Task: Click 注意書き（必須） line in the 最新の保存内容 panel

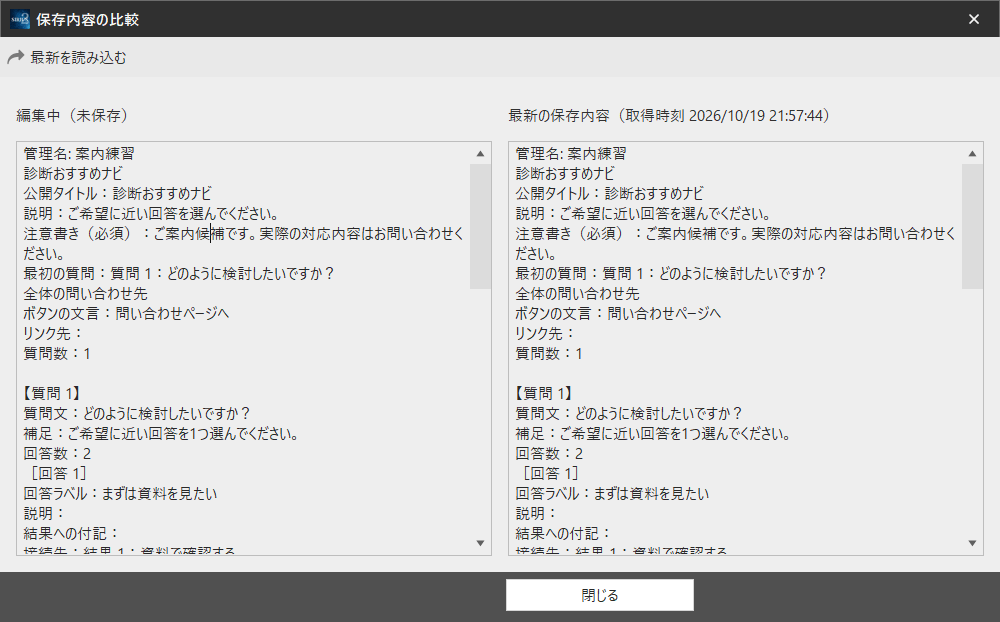Action: tap(735, 243)
